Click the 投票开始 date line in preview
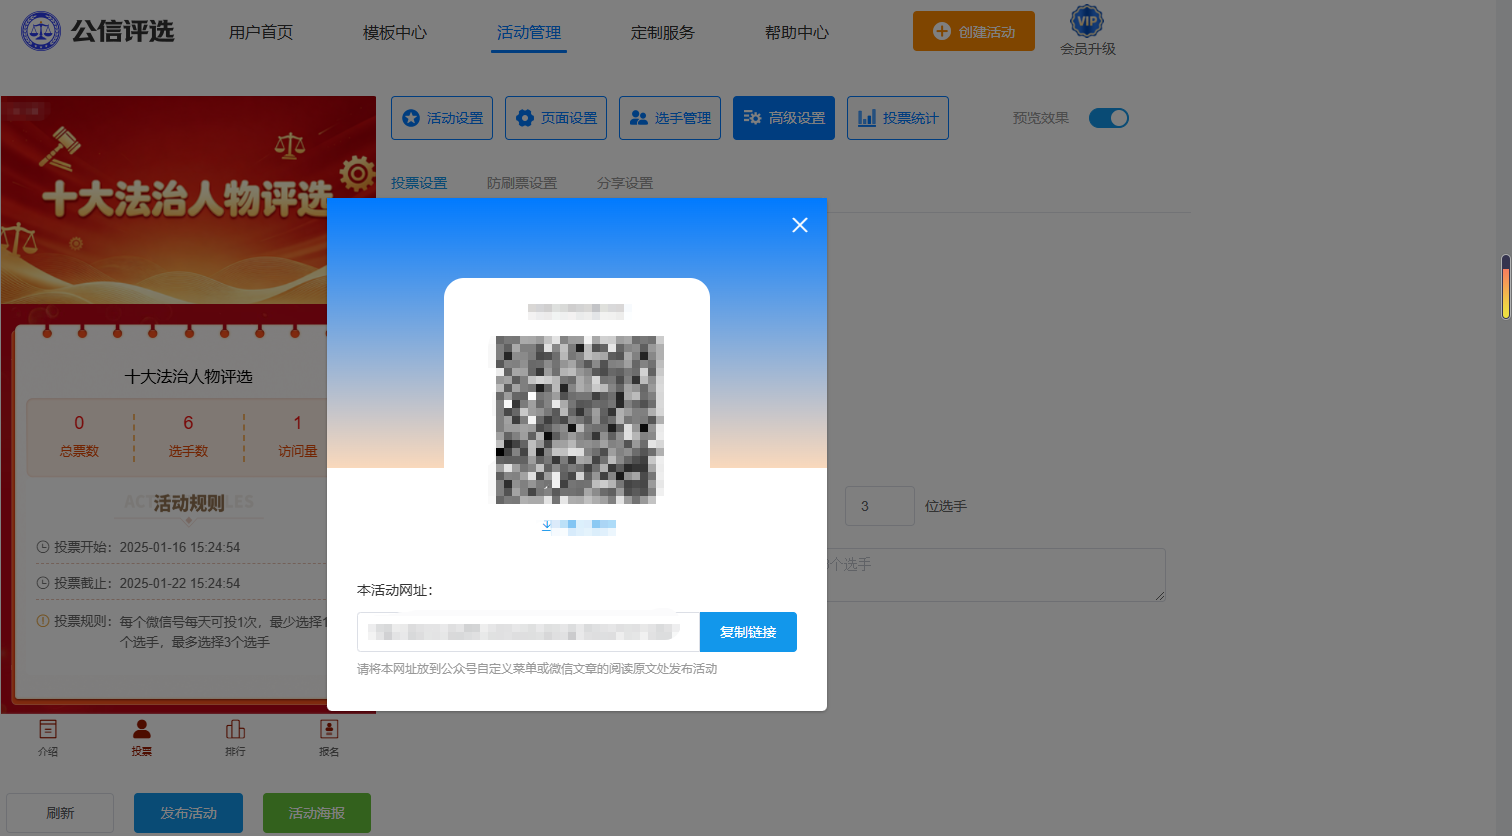Image resolution: width=1512 pixels, height=836 pixels. pos(139,547)
